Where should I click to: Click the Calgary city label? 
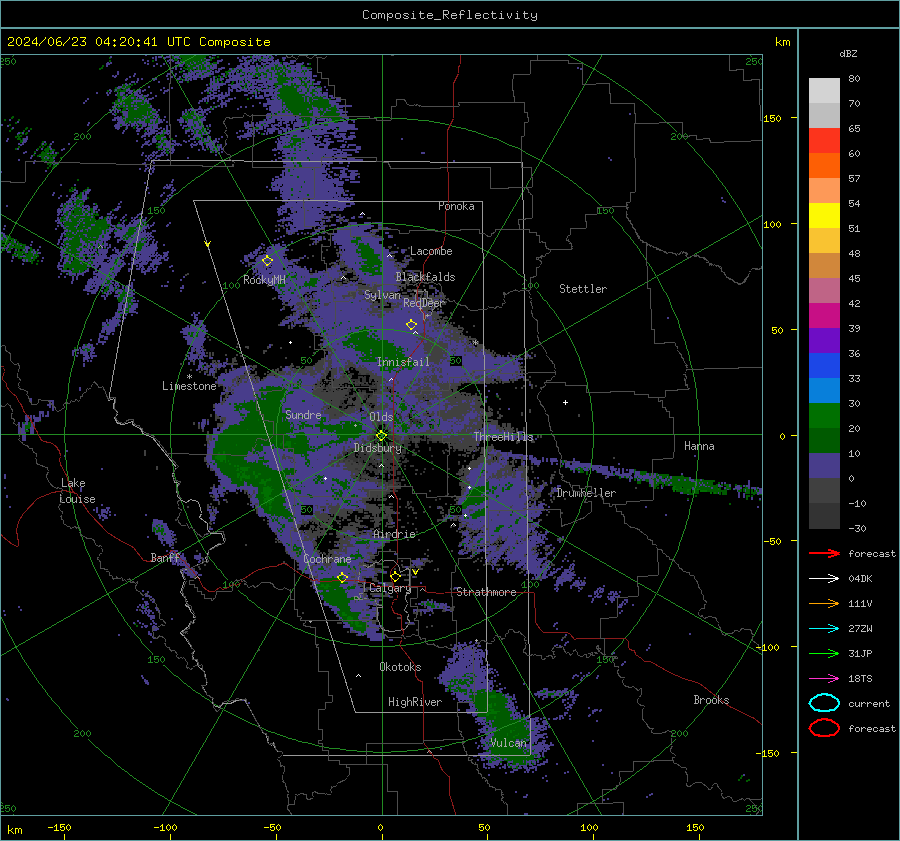(x=390, y=588)
